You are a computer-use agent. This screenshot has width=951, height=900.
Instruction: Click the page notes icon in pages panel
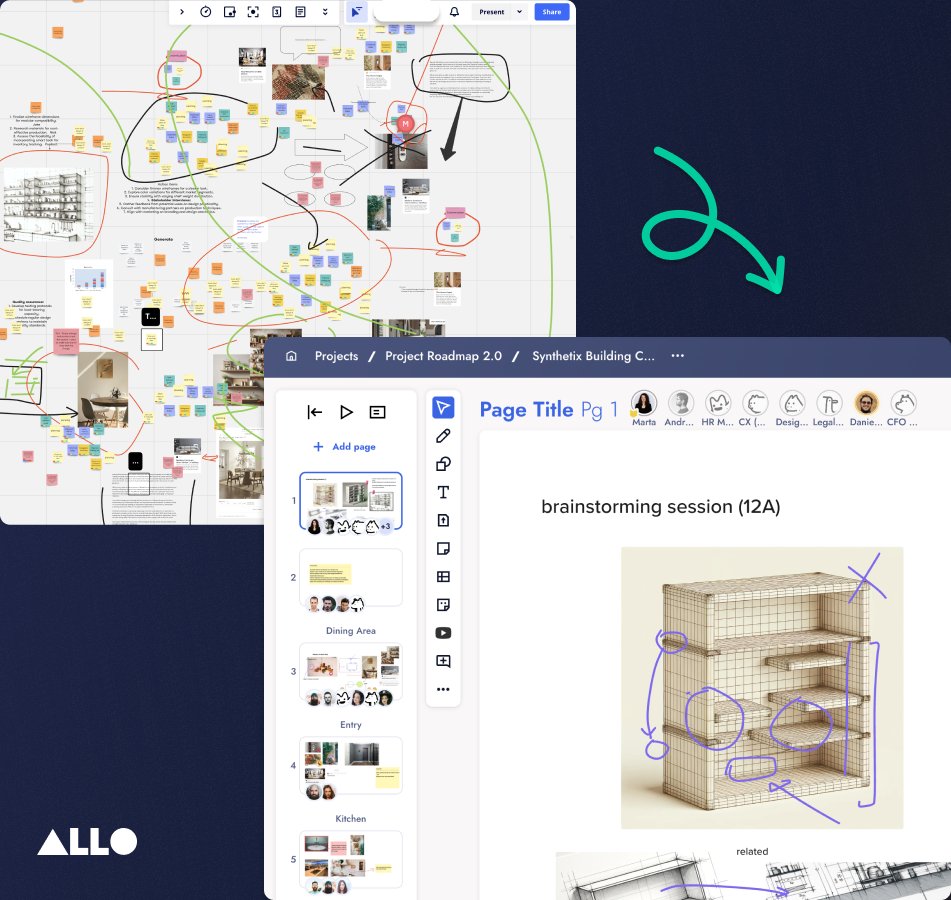point(377,412)
